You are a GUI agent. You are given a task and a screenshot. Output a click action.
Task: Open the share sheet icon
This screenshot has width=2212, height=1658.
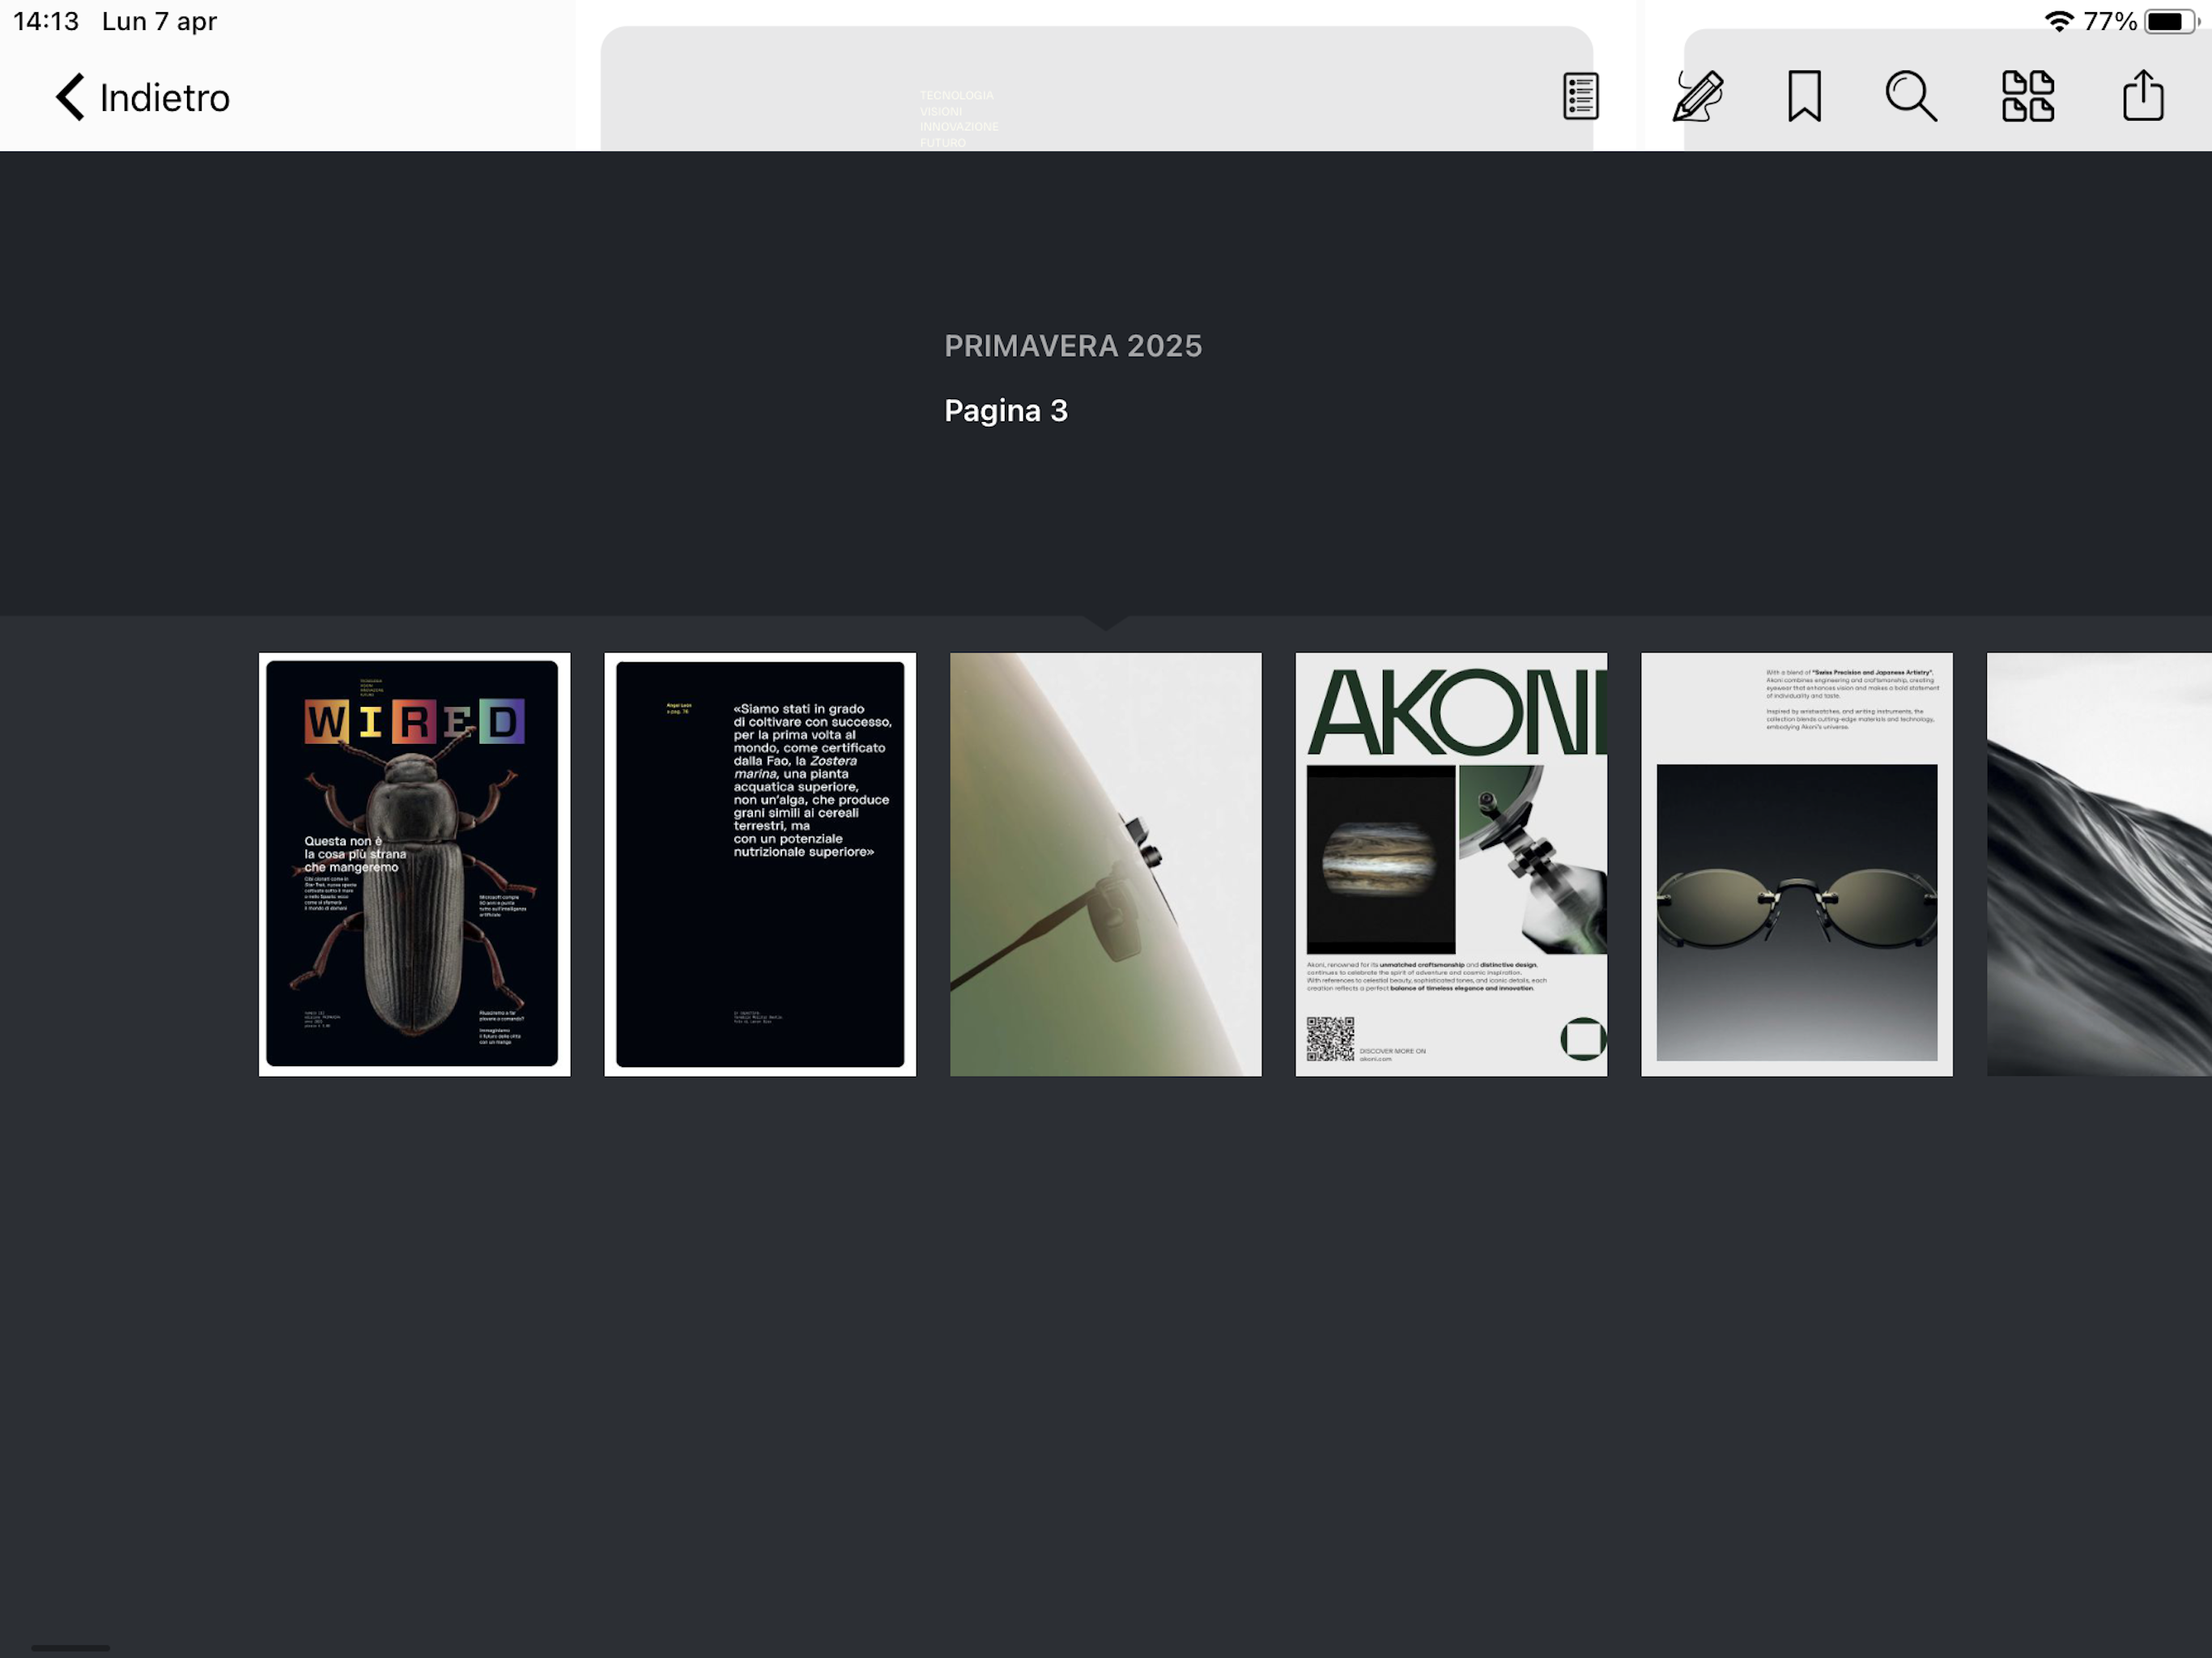click(x=2142, y=96)
